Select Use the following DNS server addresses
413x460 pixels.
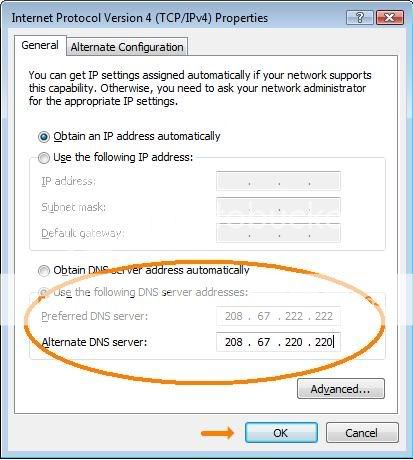pos(43,292)
